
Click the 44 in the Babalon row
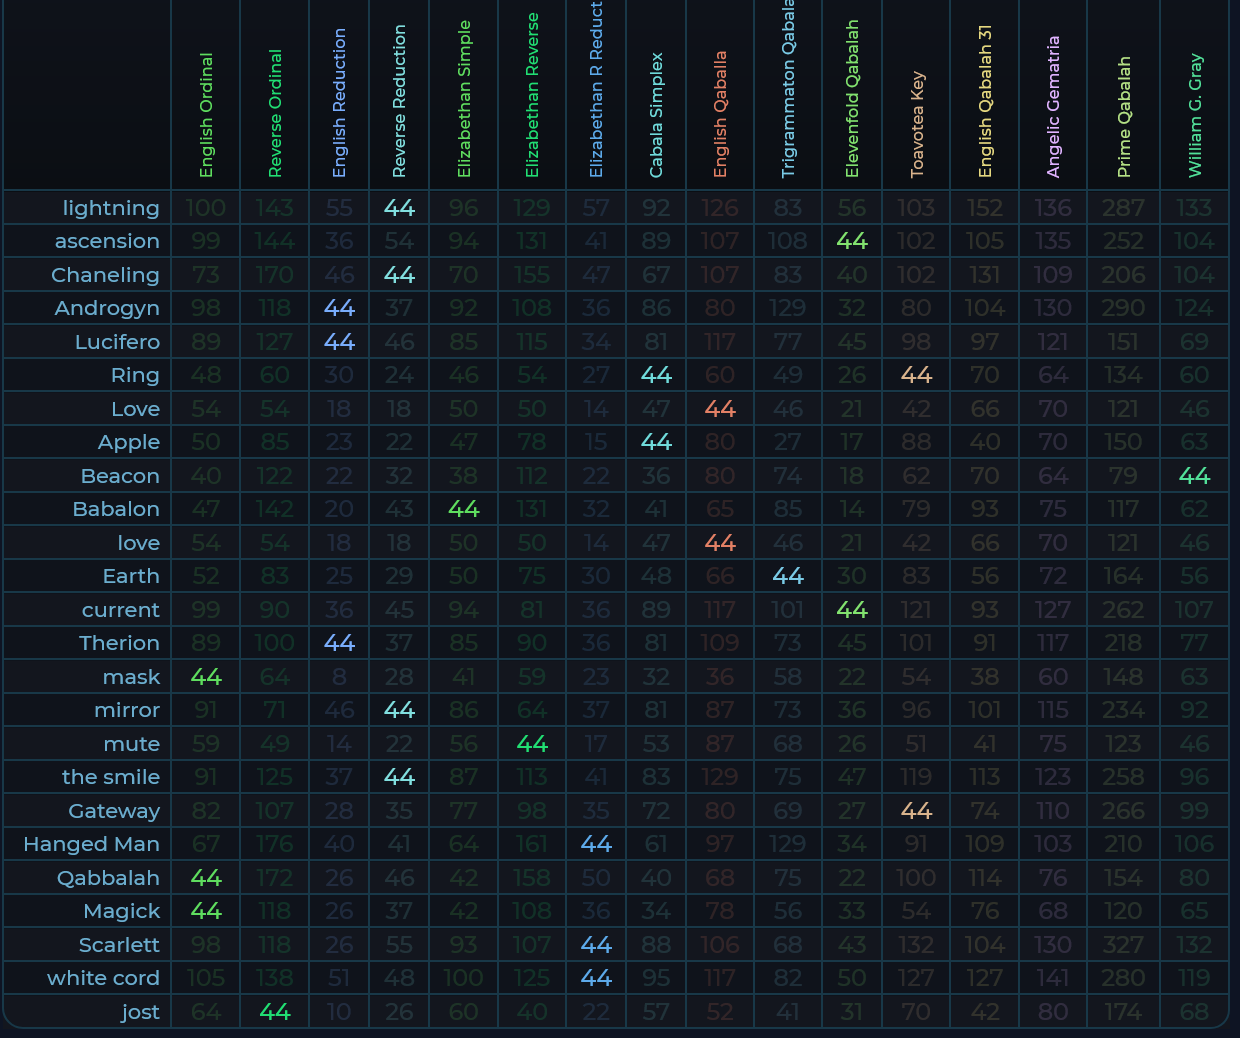click(464, 509)
